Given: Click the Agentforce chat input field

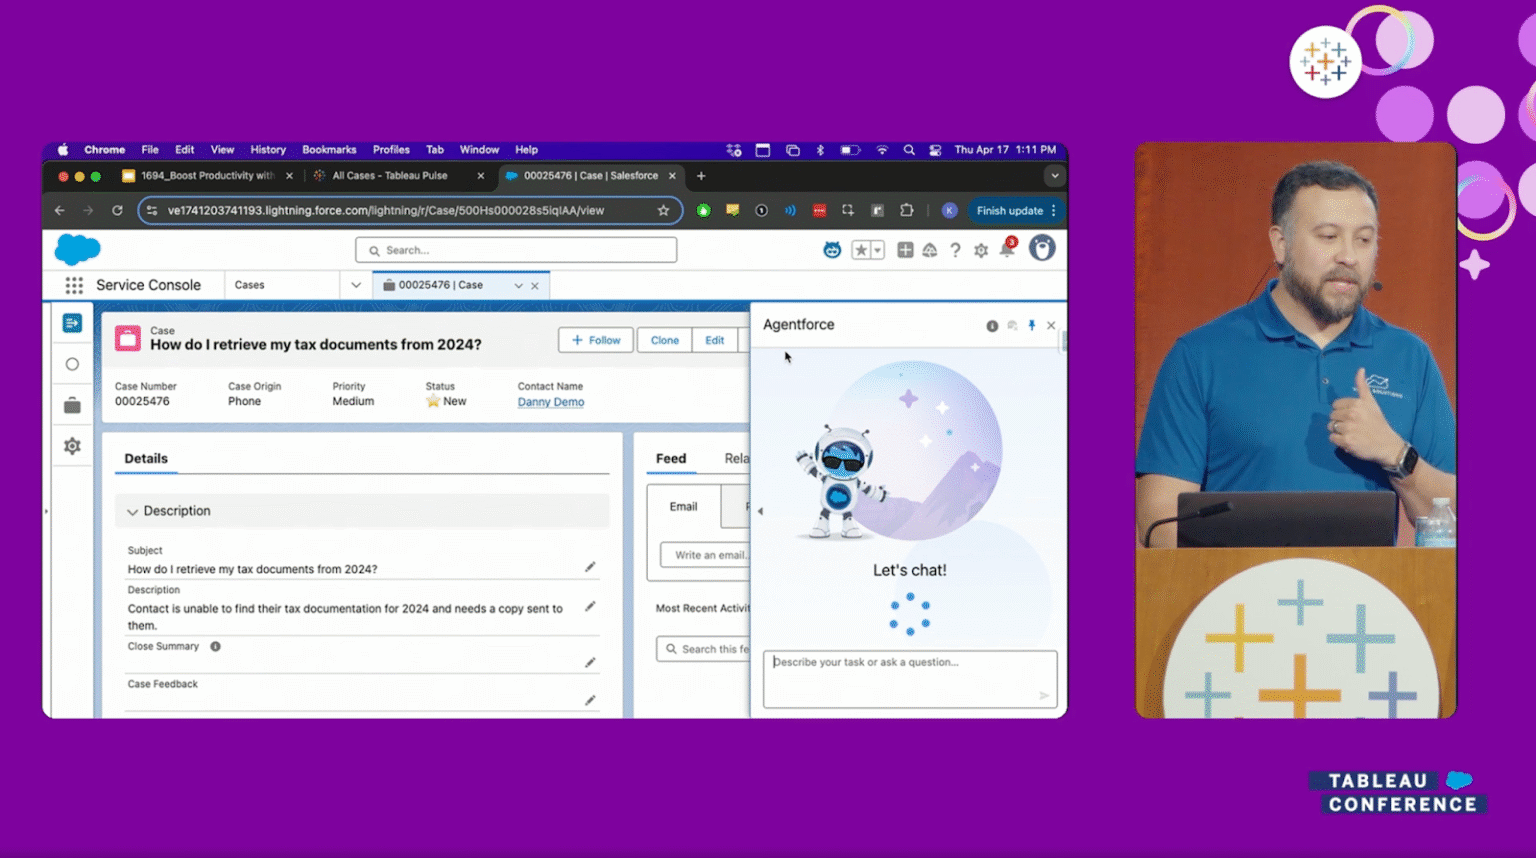Looking at the screenshot, I should [909, 679].
